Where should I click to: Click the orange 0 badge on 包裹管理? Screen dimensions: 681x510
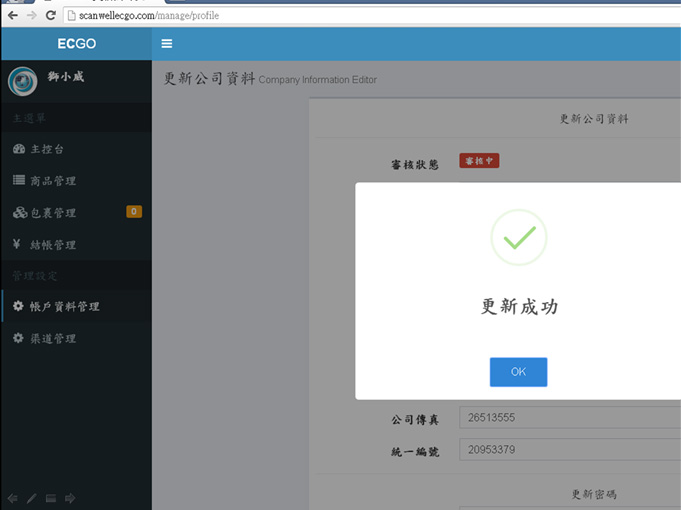tap(134, 212)
